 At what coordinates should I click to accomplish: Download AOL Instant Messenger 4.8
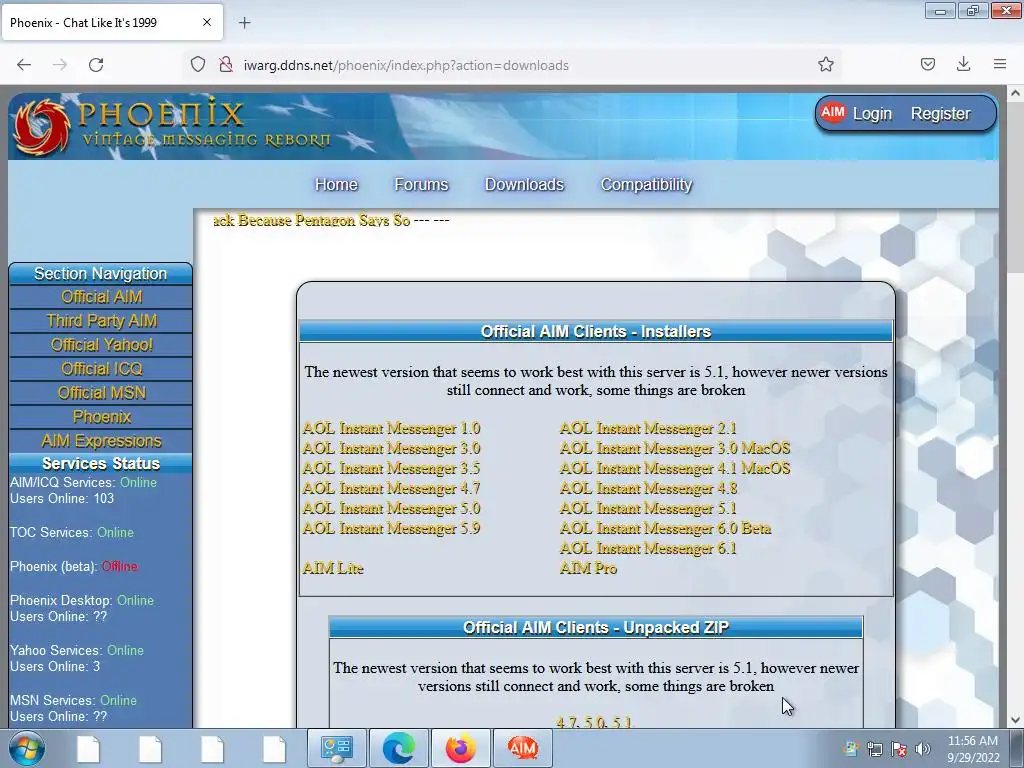pos(648,488)
